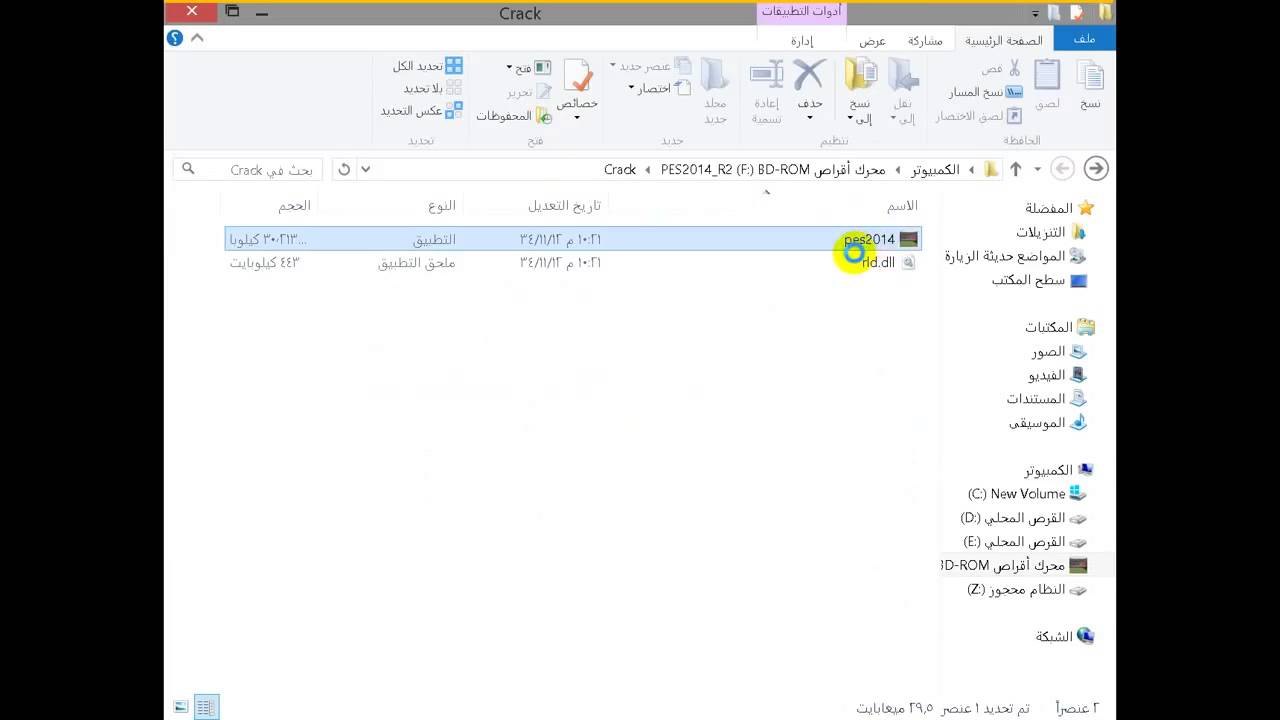1280x720 pixels.
Task: Open the Move to (نقل إلى) dropdown
Action: coord(901,110)
